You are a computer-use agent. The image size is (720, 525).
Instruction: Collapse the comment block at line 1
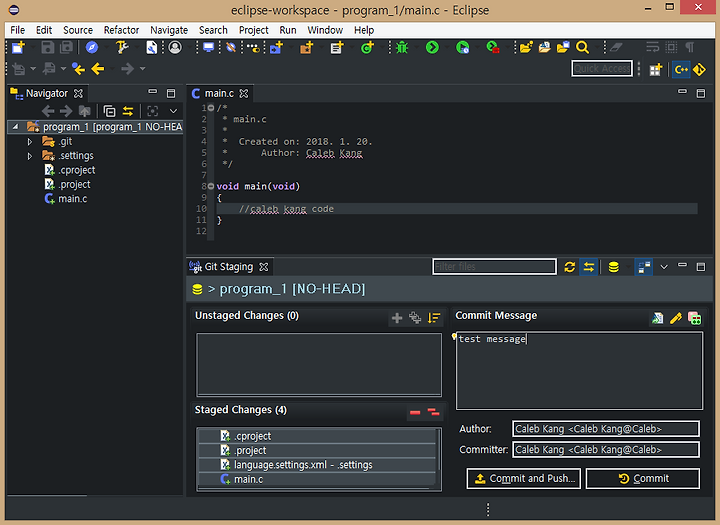211,108
